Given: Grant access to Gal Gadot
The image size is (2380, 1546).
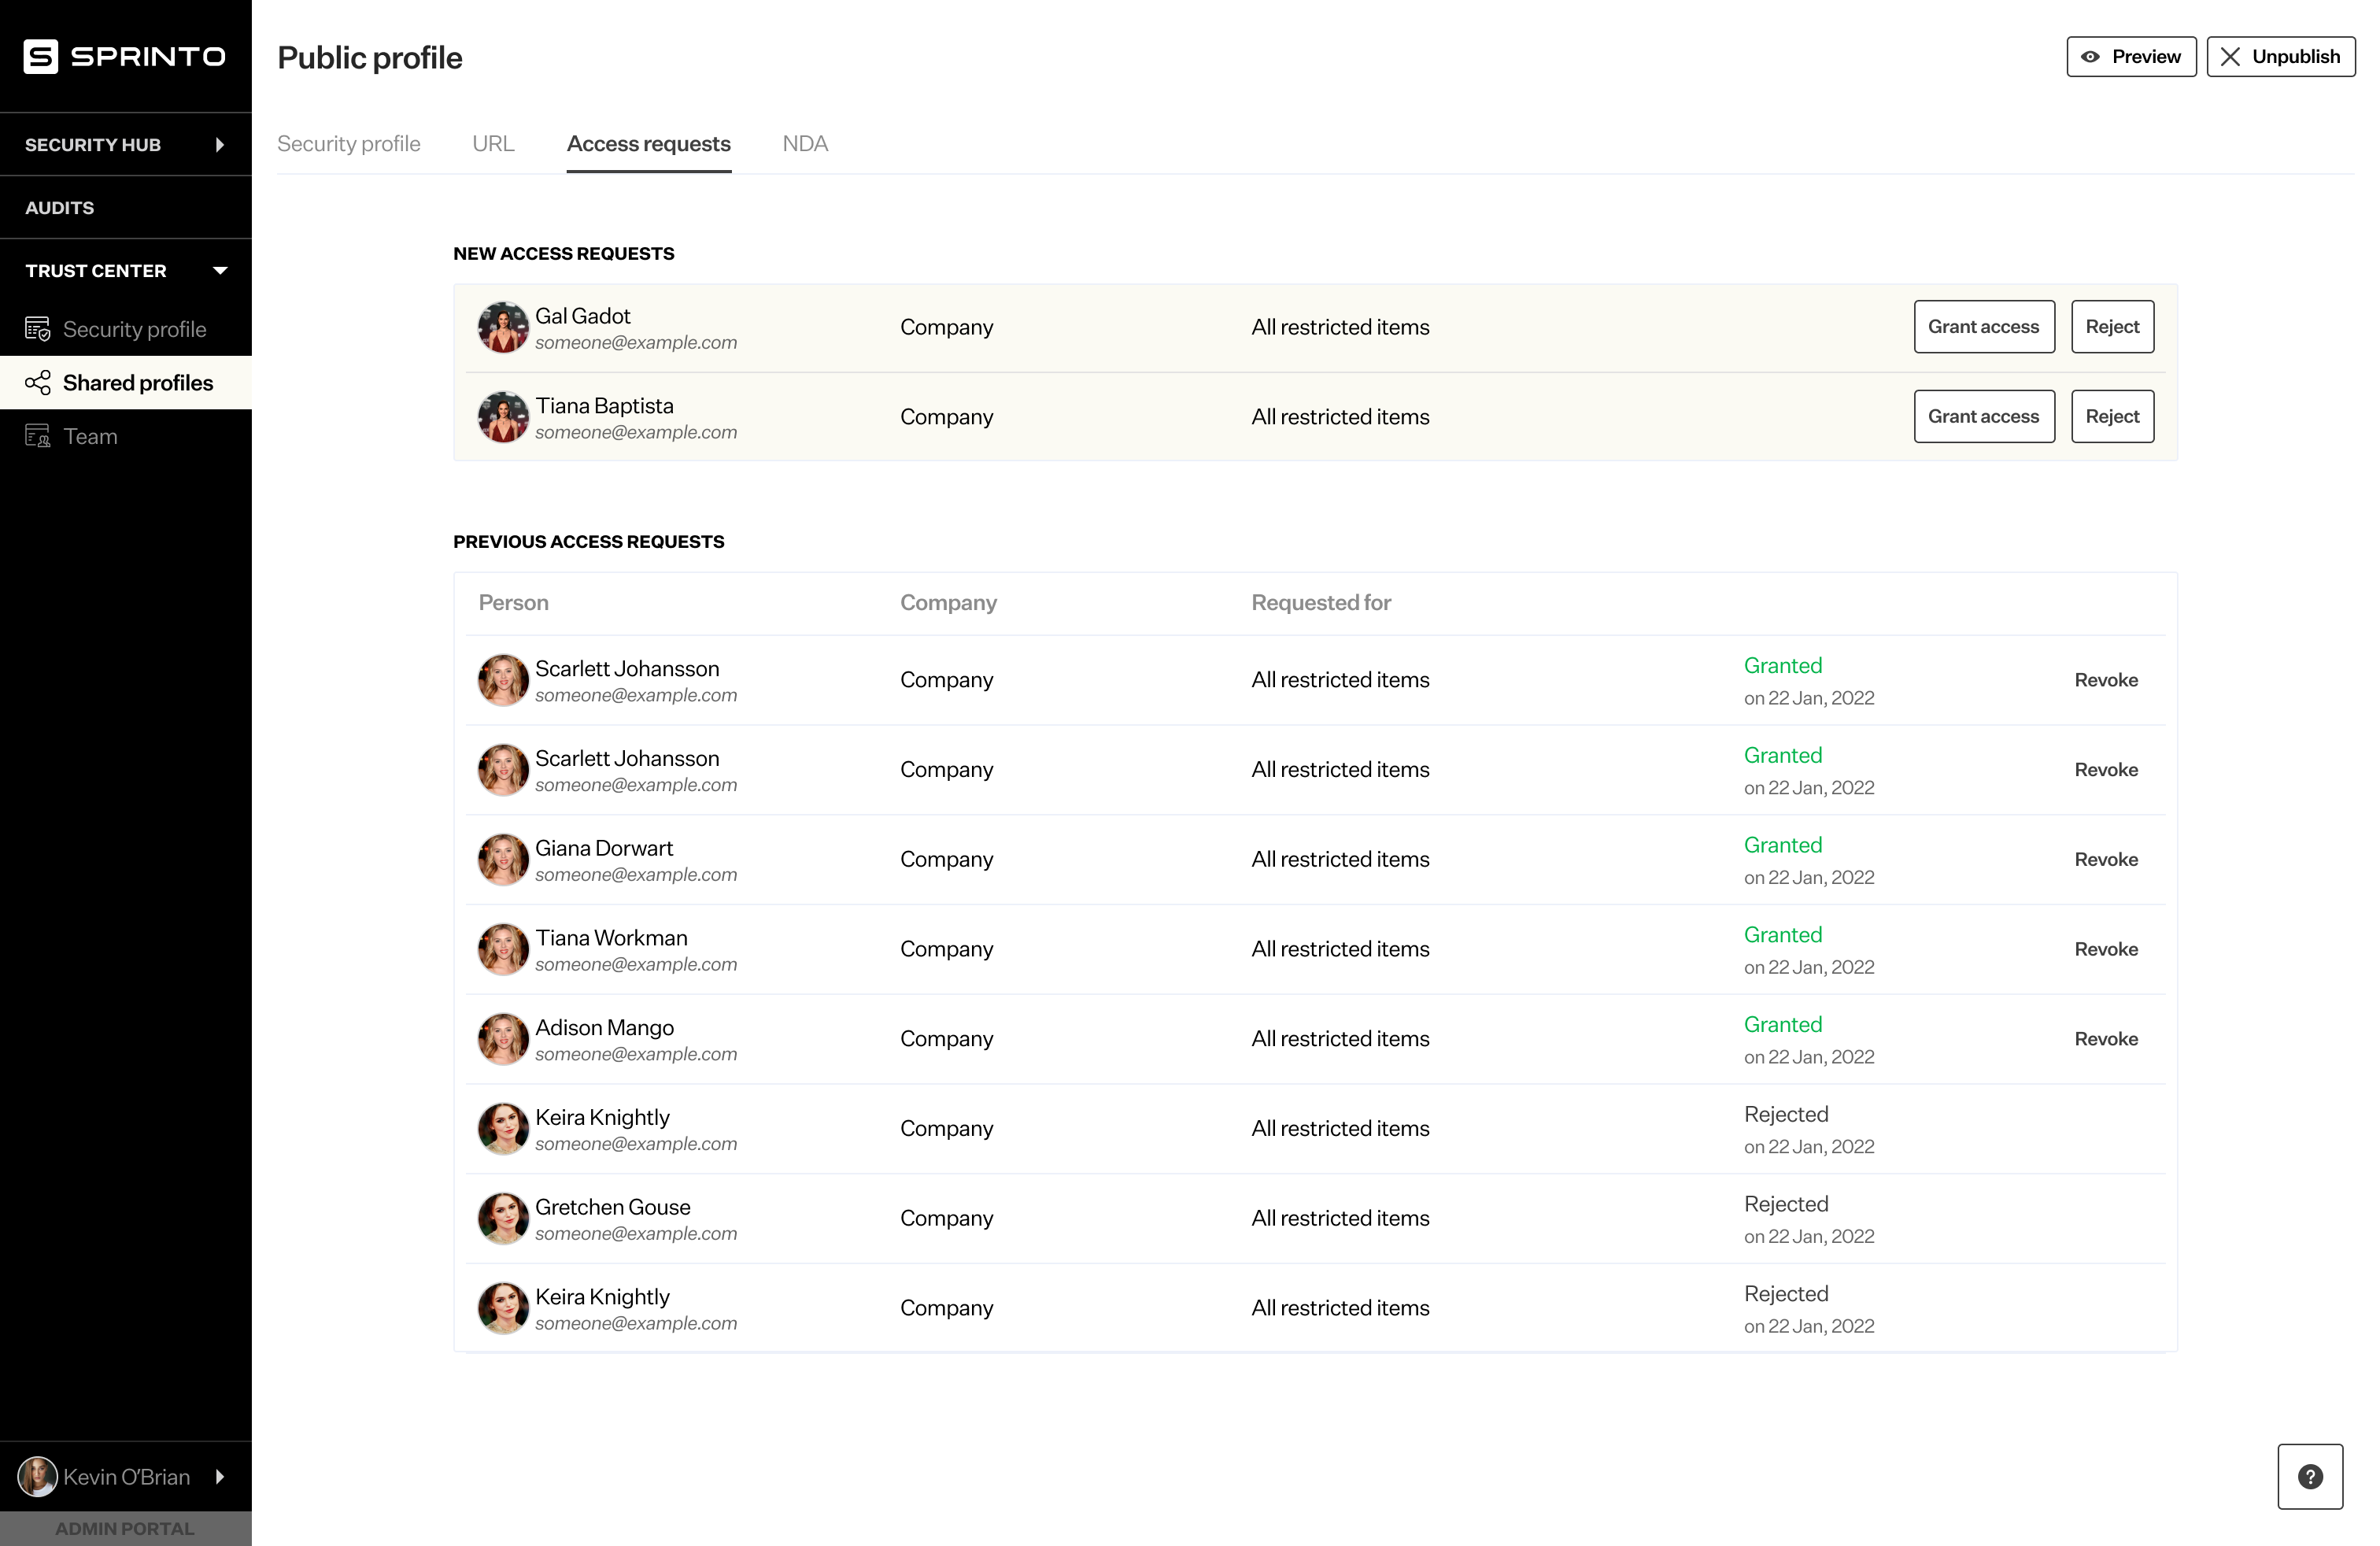Looking at the screenshot, I should click(x=1983, y=326).
